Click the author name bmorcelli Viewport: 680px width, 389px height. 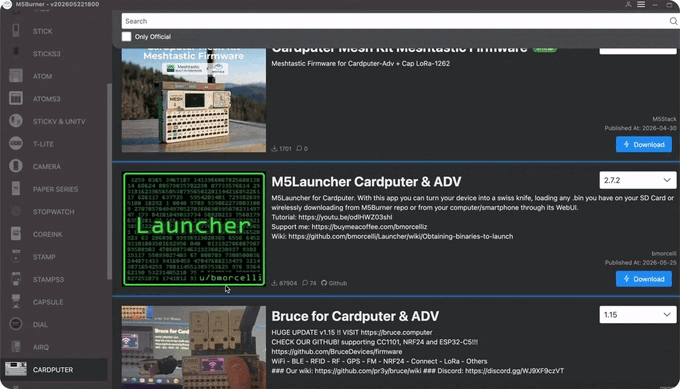[664, 253]
